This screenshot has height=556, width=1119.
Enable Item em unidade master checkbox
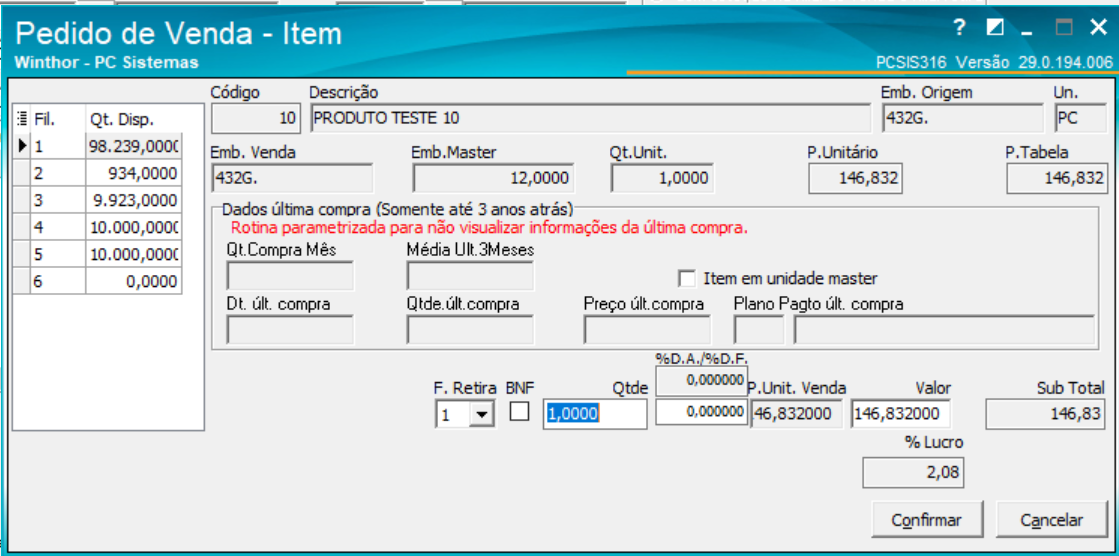point(687,278)
